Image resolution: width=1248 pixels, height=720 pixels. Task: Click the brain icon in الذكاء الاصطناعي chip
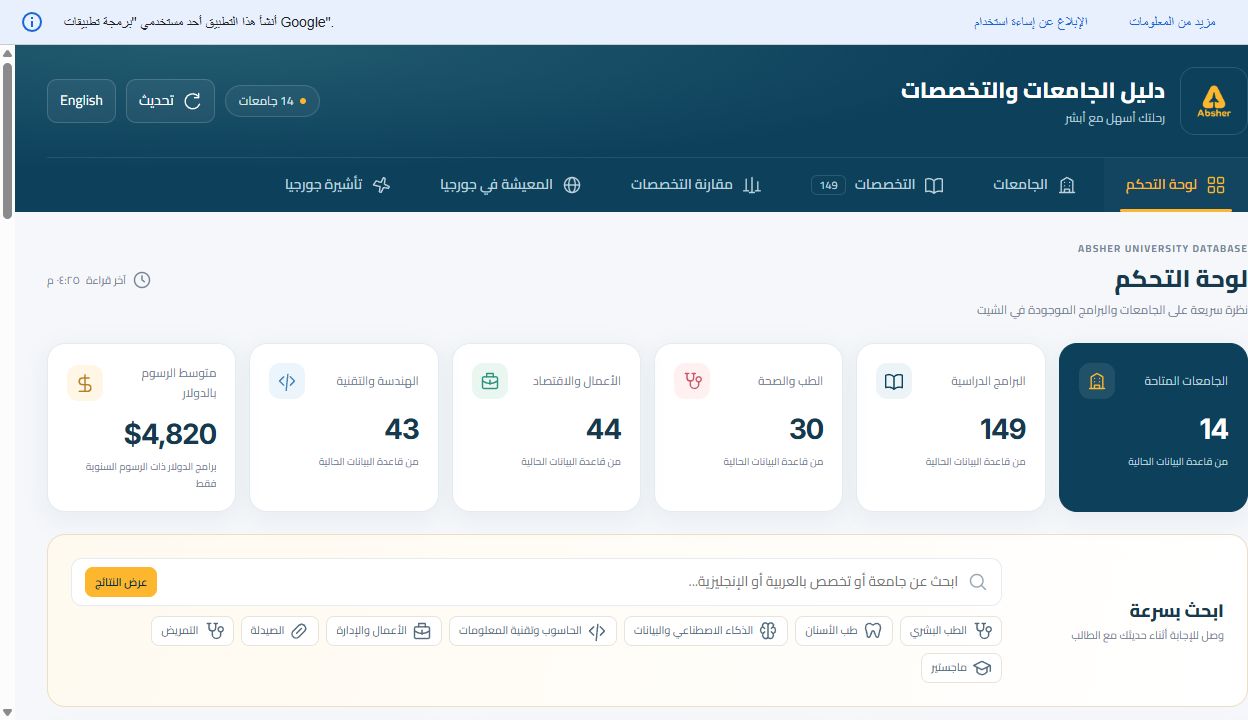click(768, 631)
